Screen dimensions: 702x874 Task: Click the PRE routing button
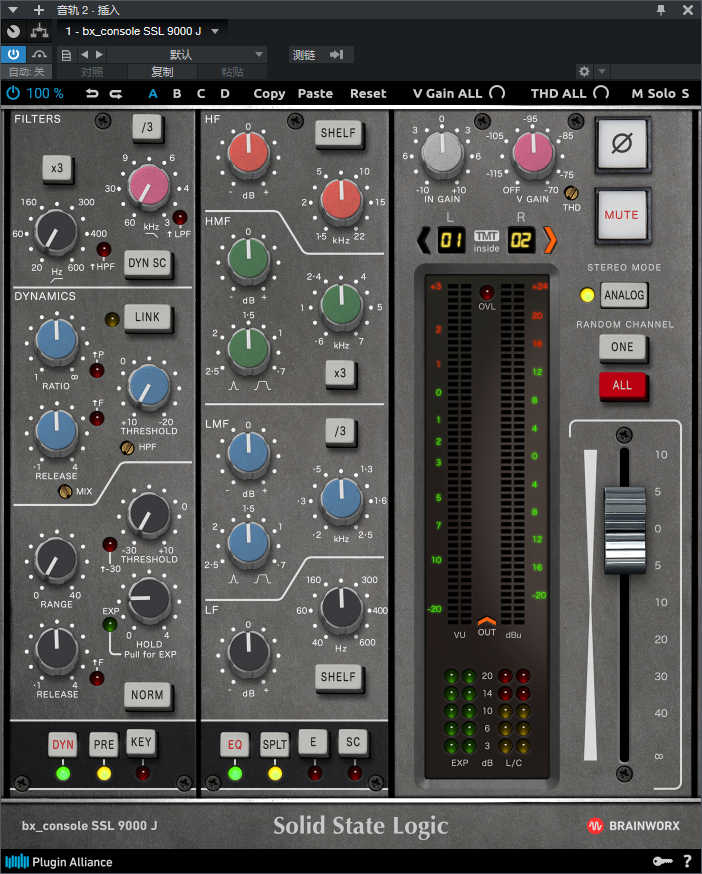104,744
